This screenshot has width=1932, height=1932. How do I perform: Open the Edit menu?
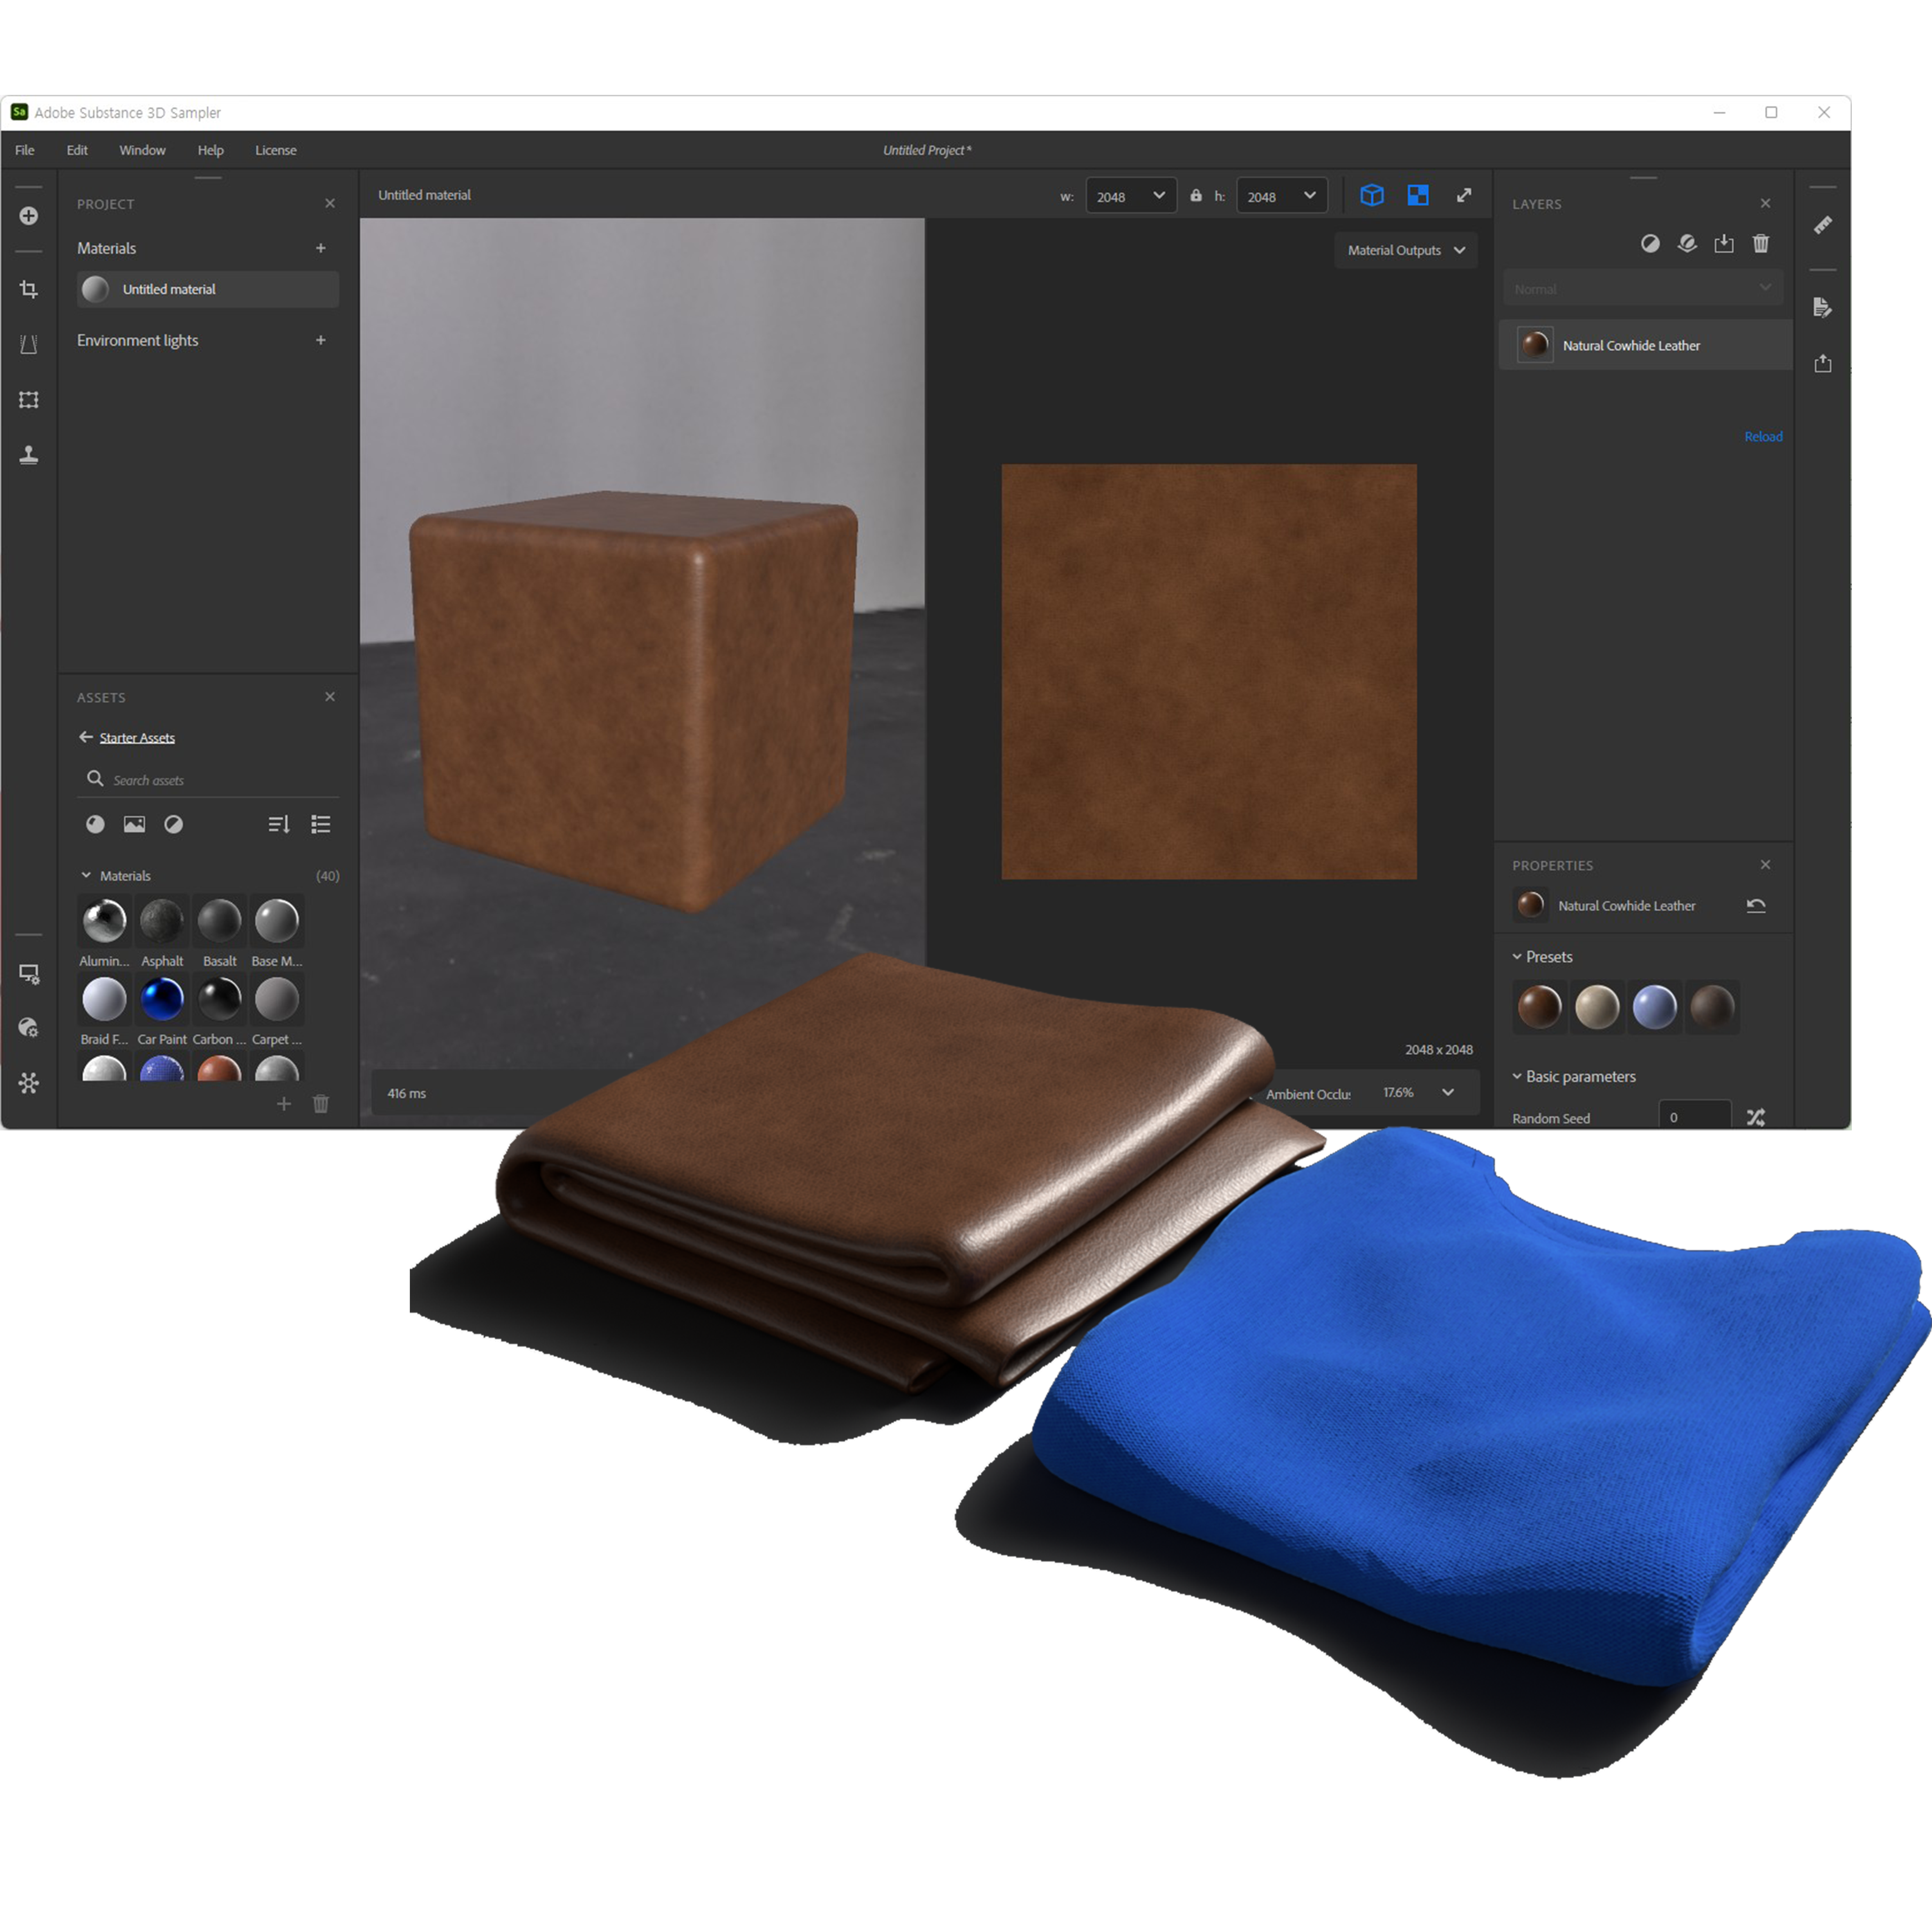point(77,150)
